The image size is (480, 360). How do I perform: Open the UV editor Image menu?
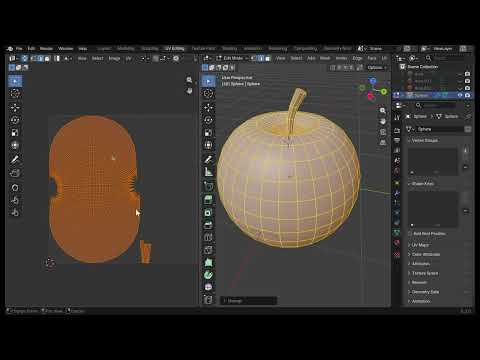coord(114,59)
